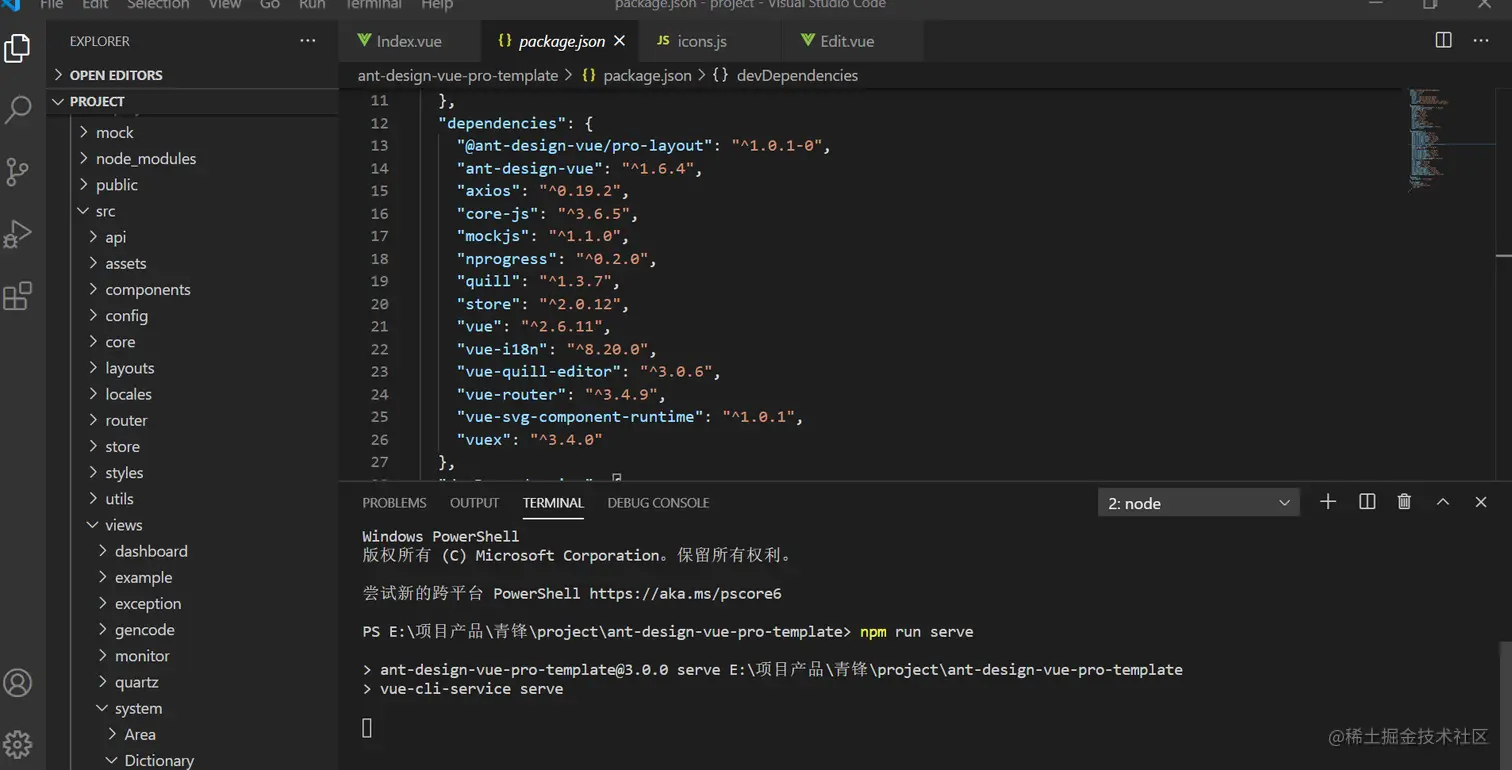Open the Run and Debug view
This screenshot has width=1512, height=770.
tap(18, 234)
